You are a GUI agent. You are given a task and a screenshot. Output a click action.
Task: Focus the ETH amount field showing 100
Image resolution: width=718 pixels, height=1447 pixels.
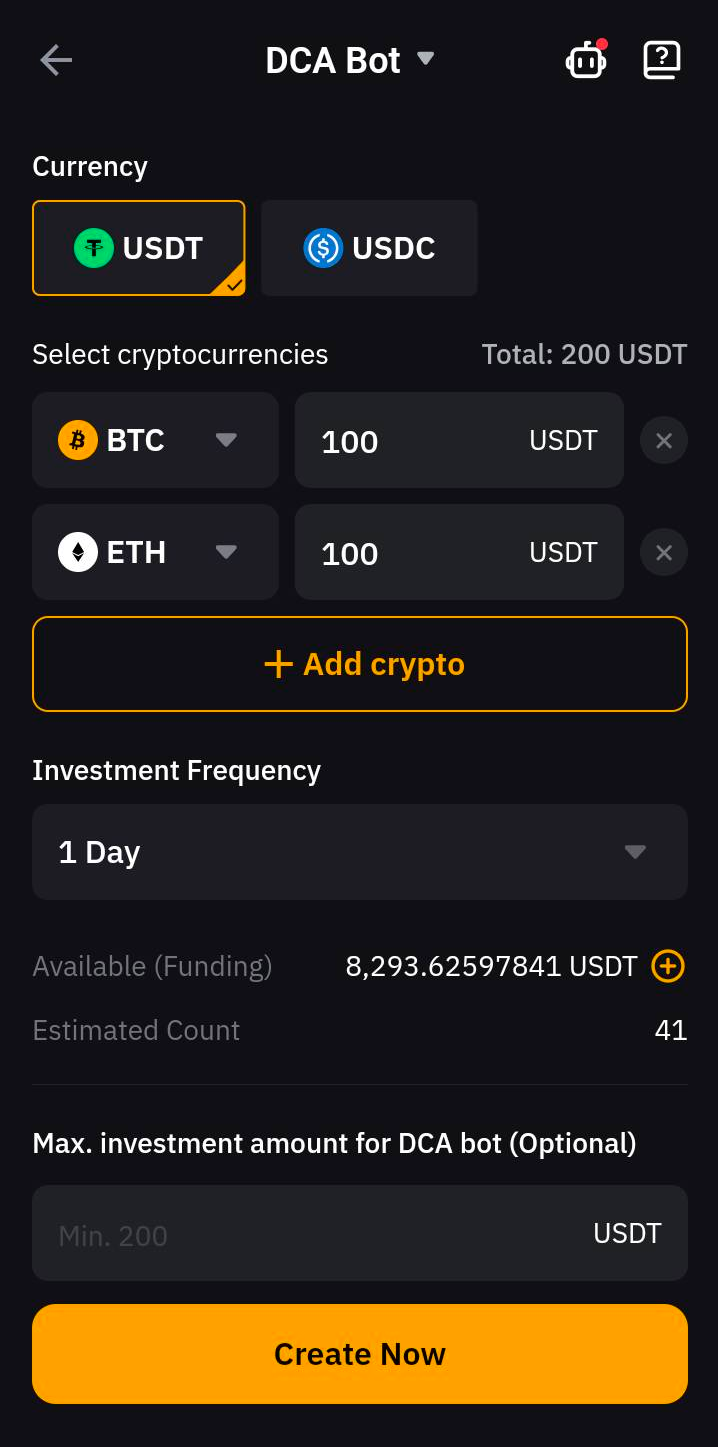tap(420, 553)
